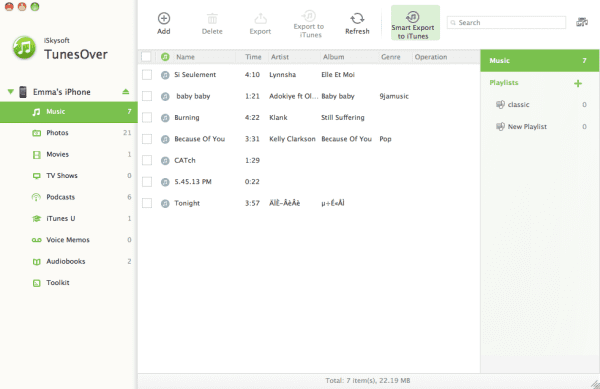Click the note icon beside Tonight

coord(165,203)
